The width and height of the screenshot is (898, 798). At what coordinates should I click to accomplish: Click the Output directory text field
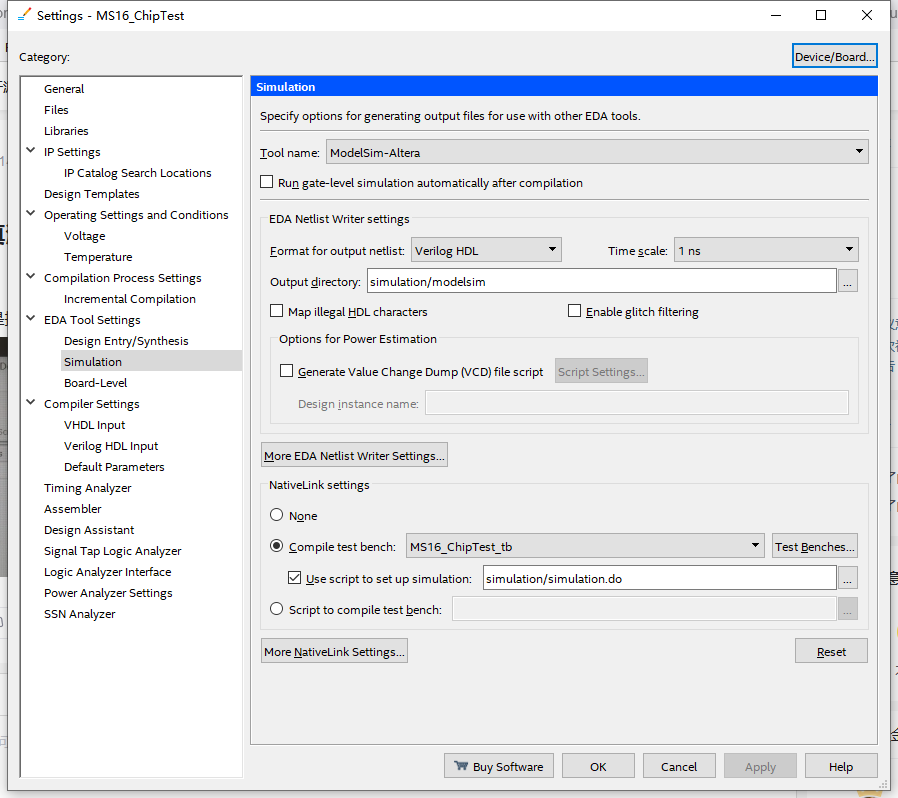(x=601, y=282)
